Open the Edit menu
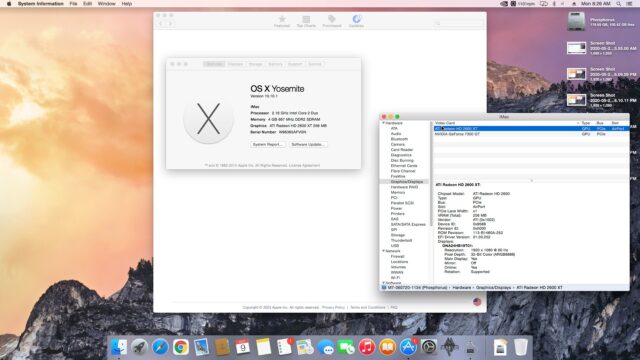 point(87,4)
